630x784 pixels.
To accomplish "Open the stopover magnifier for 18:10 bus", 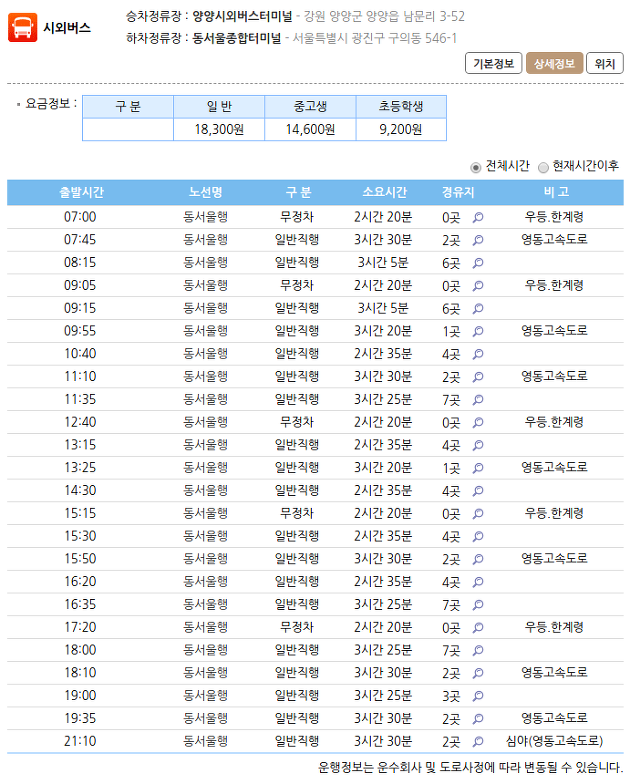I will [x=478, y=674].
